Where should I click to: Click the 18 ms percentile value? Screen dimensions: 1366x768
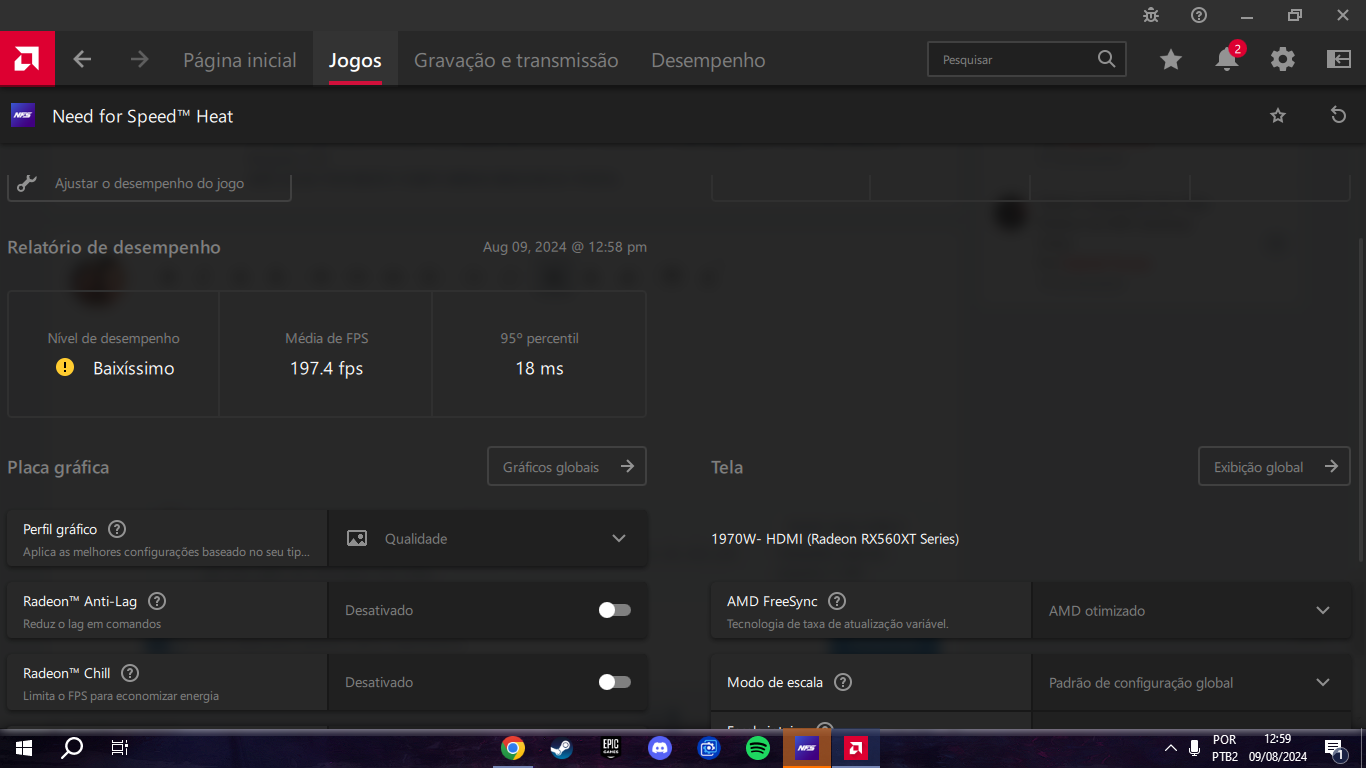539,368
